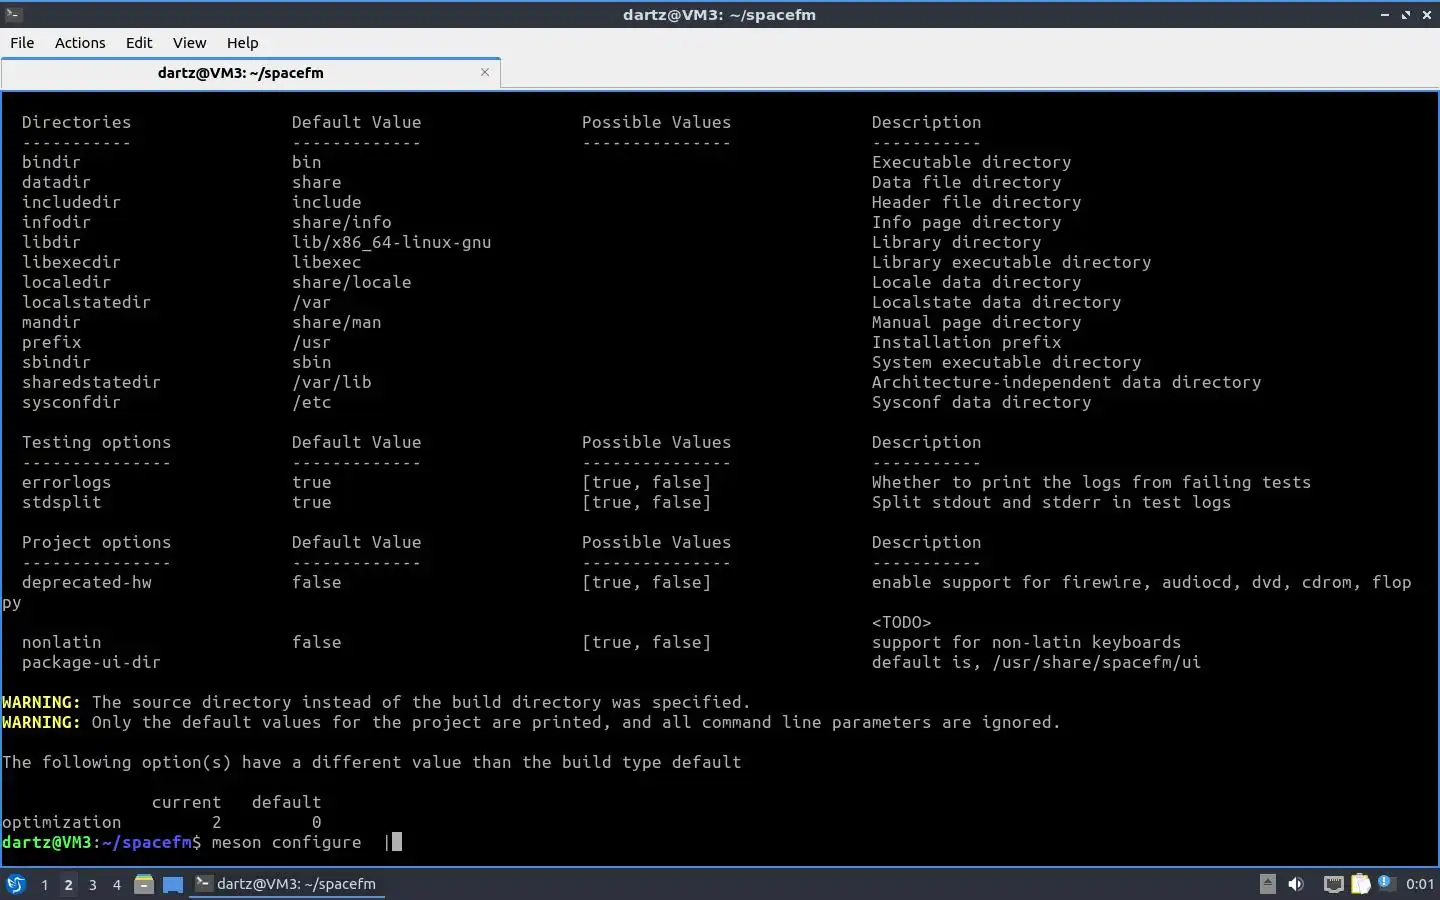Switch to workspace 3 in the pager

(92, 884)
